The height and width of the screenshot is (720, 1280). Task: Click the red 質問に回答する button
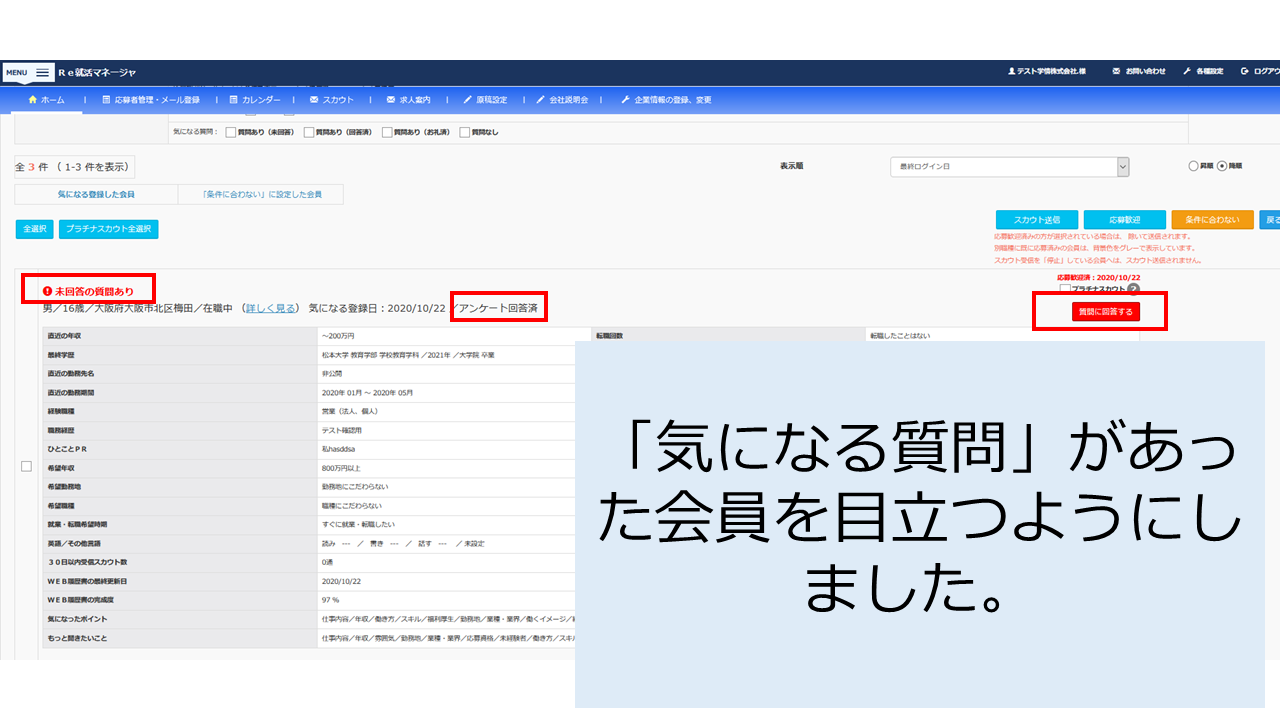point(1105,312)
